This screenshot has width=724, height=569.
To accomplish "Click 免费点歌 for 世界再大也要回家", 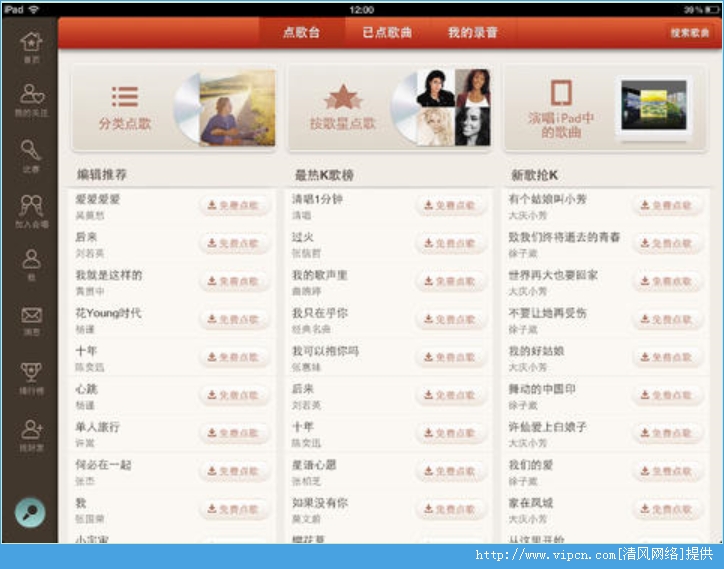I will point(668,281).
